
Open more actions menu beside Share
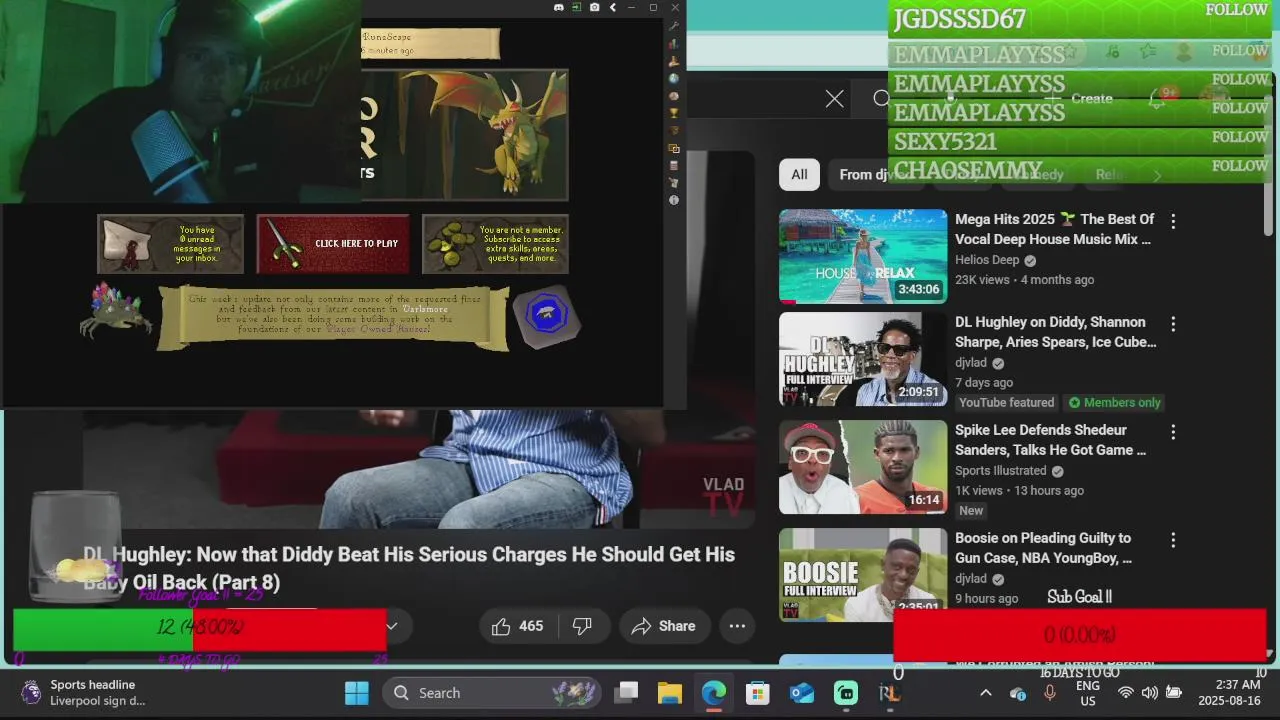(x=737, y=626)
